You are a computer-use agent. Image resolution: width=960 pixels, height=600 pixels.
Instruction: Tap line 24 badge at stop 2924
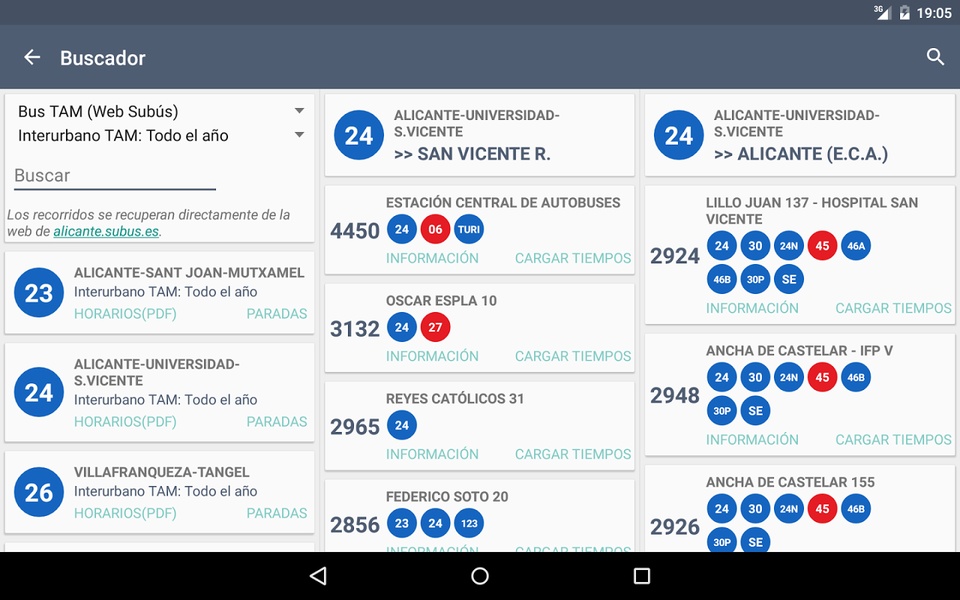click(722, 246)
